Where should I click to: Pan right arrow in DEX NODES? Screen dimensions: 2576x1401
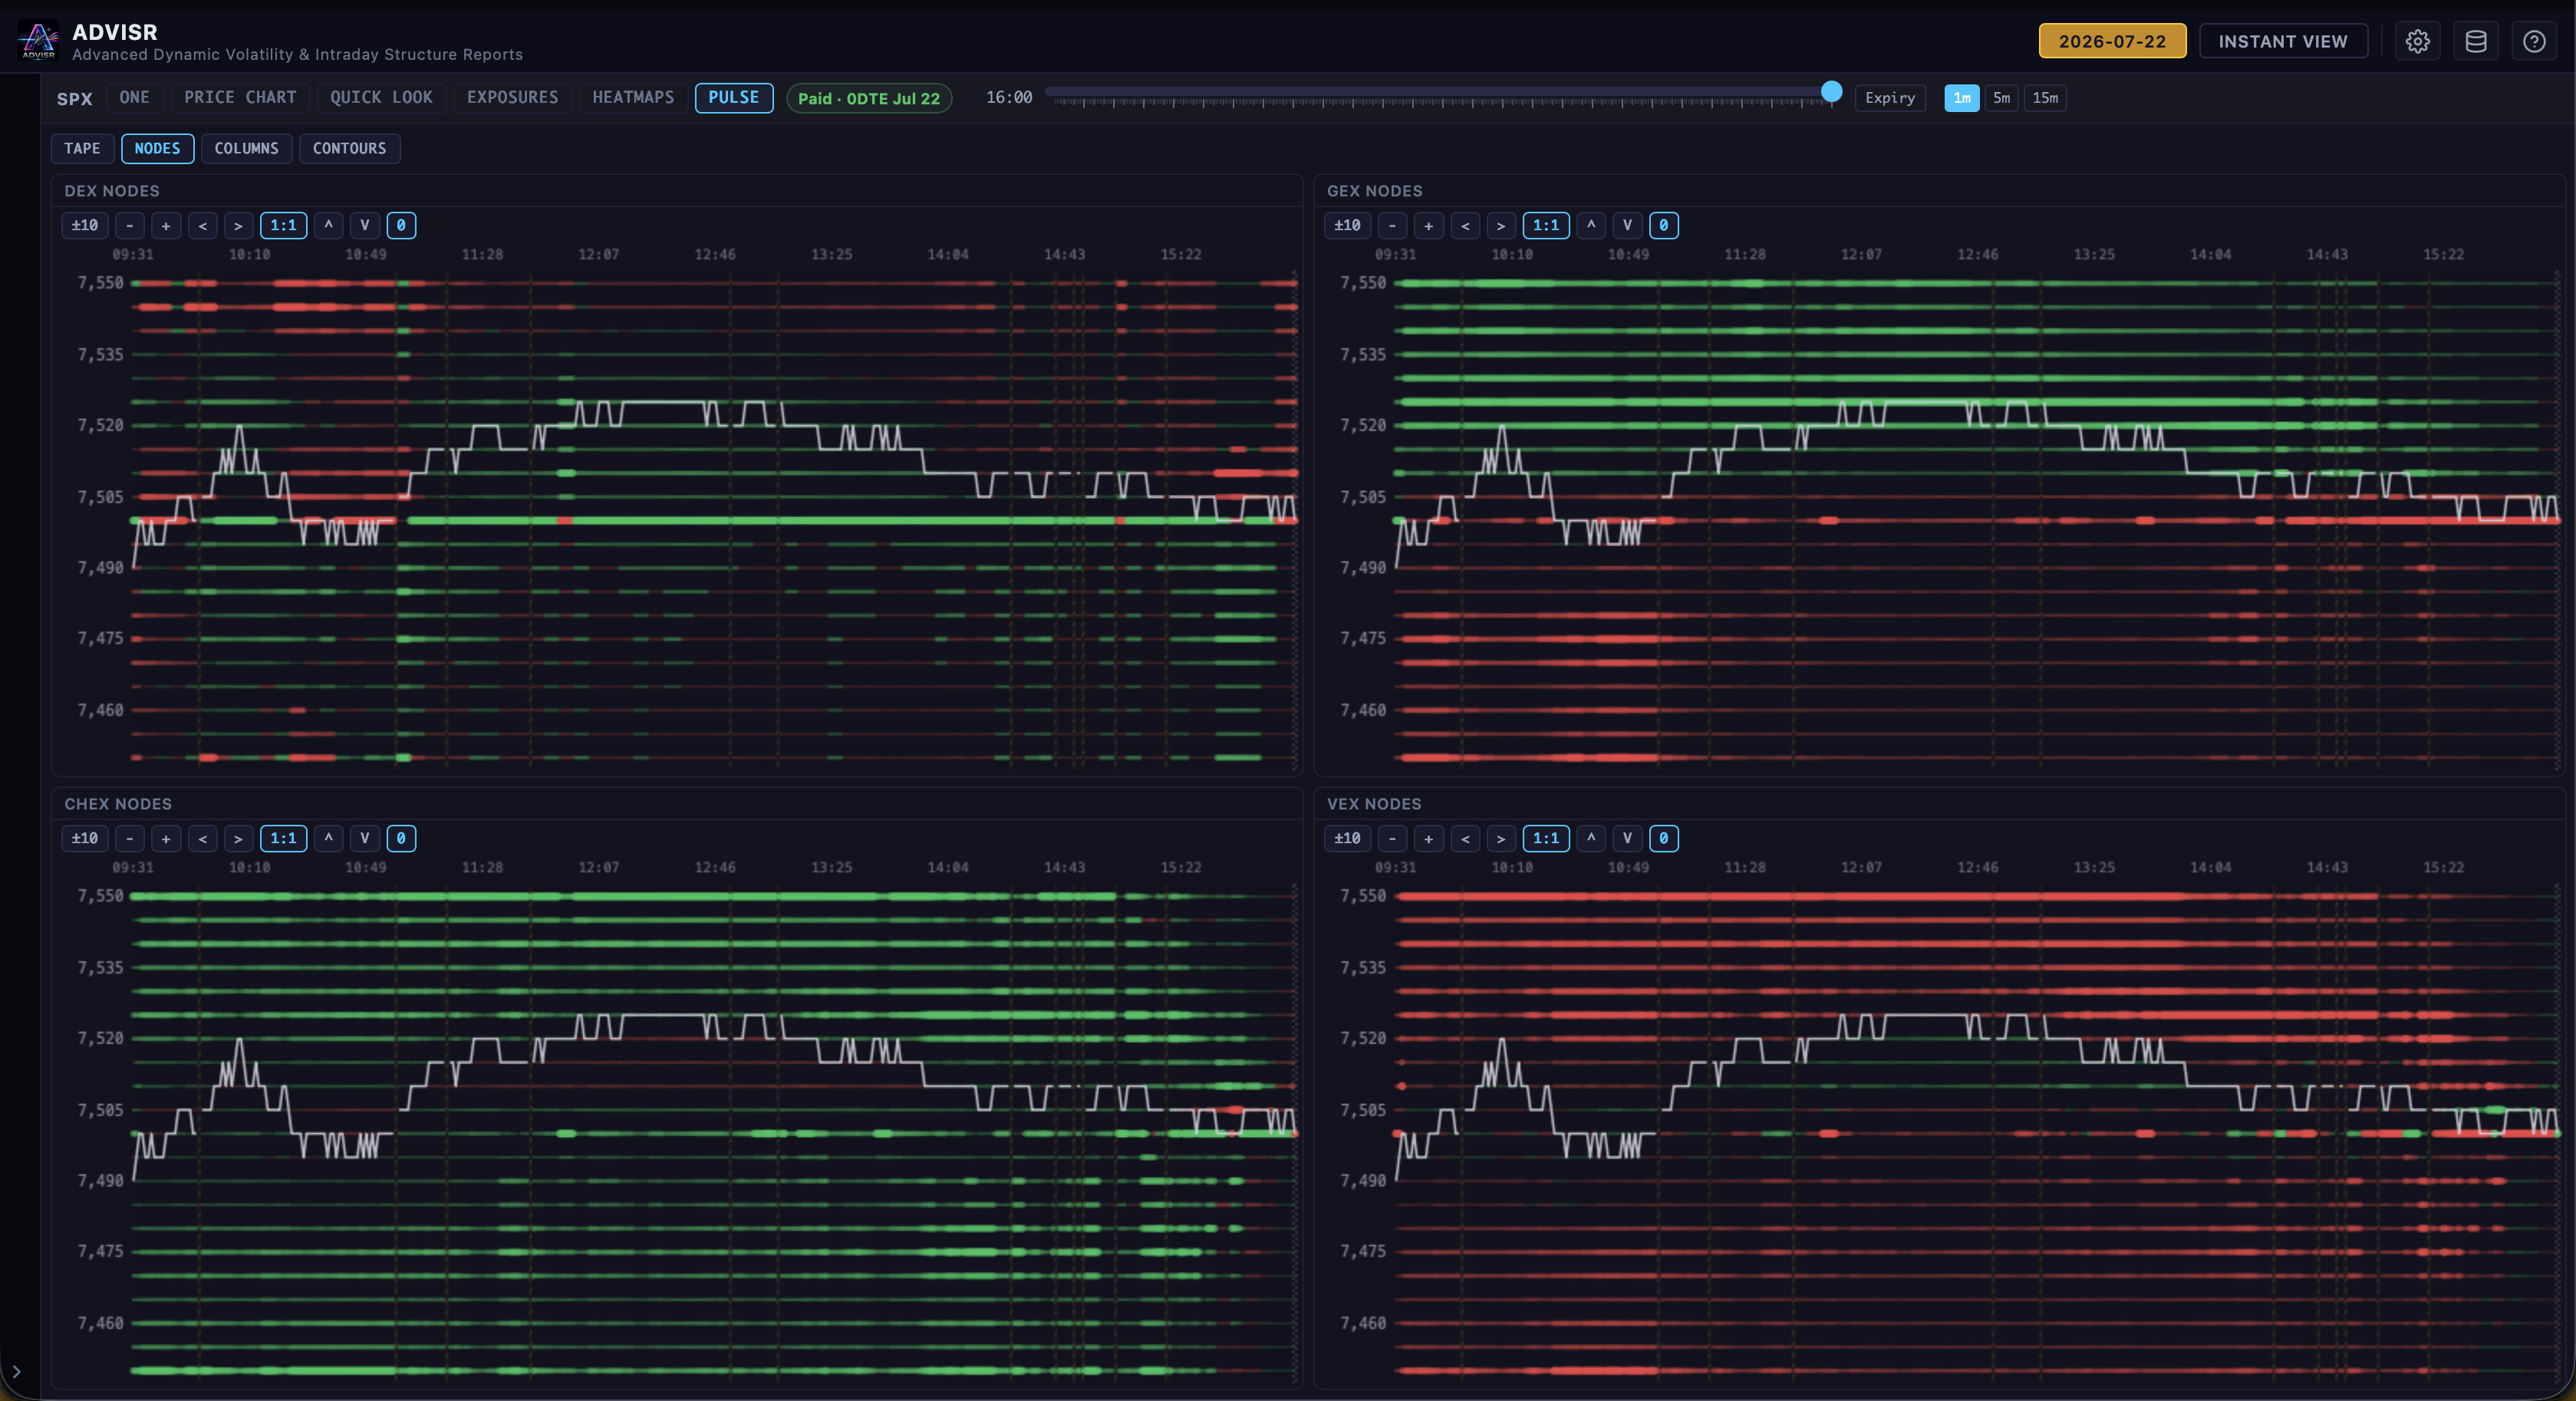[x=238, y=225]
